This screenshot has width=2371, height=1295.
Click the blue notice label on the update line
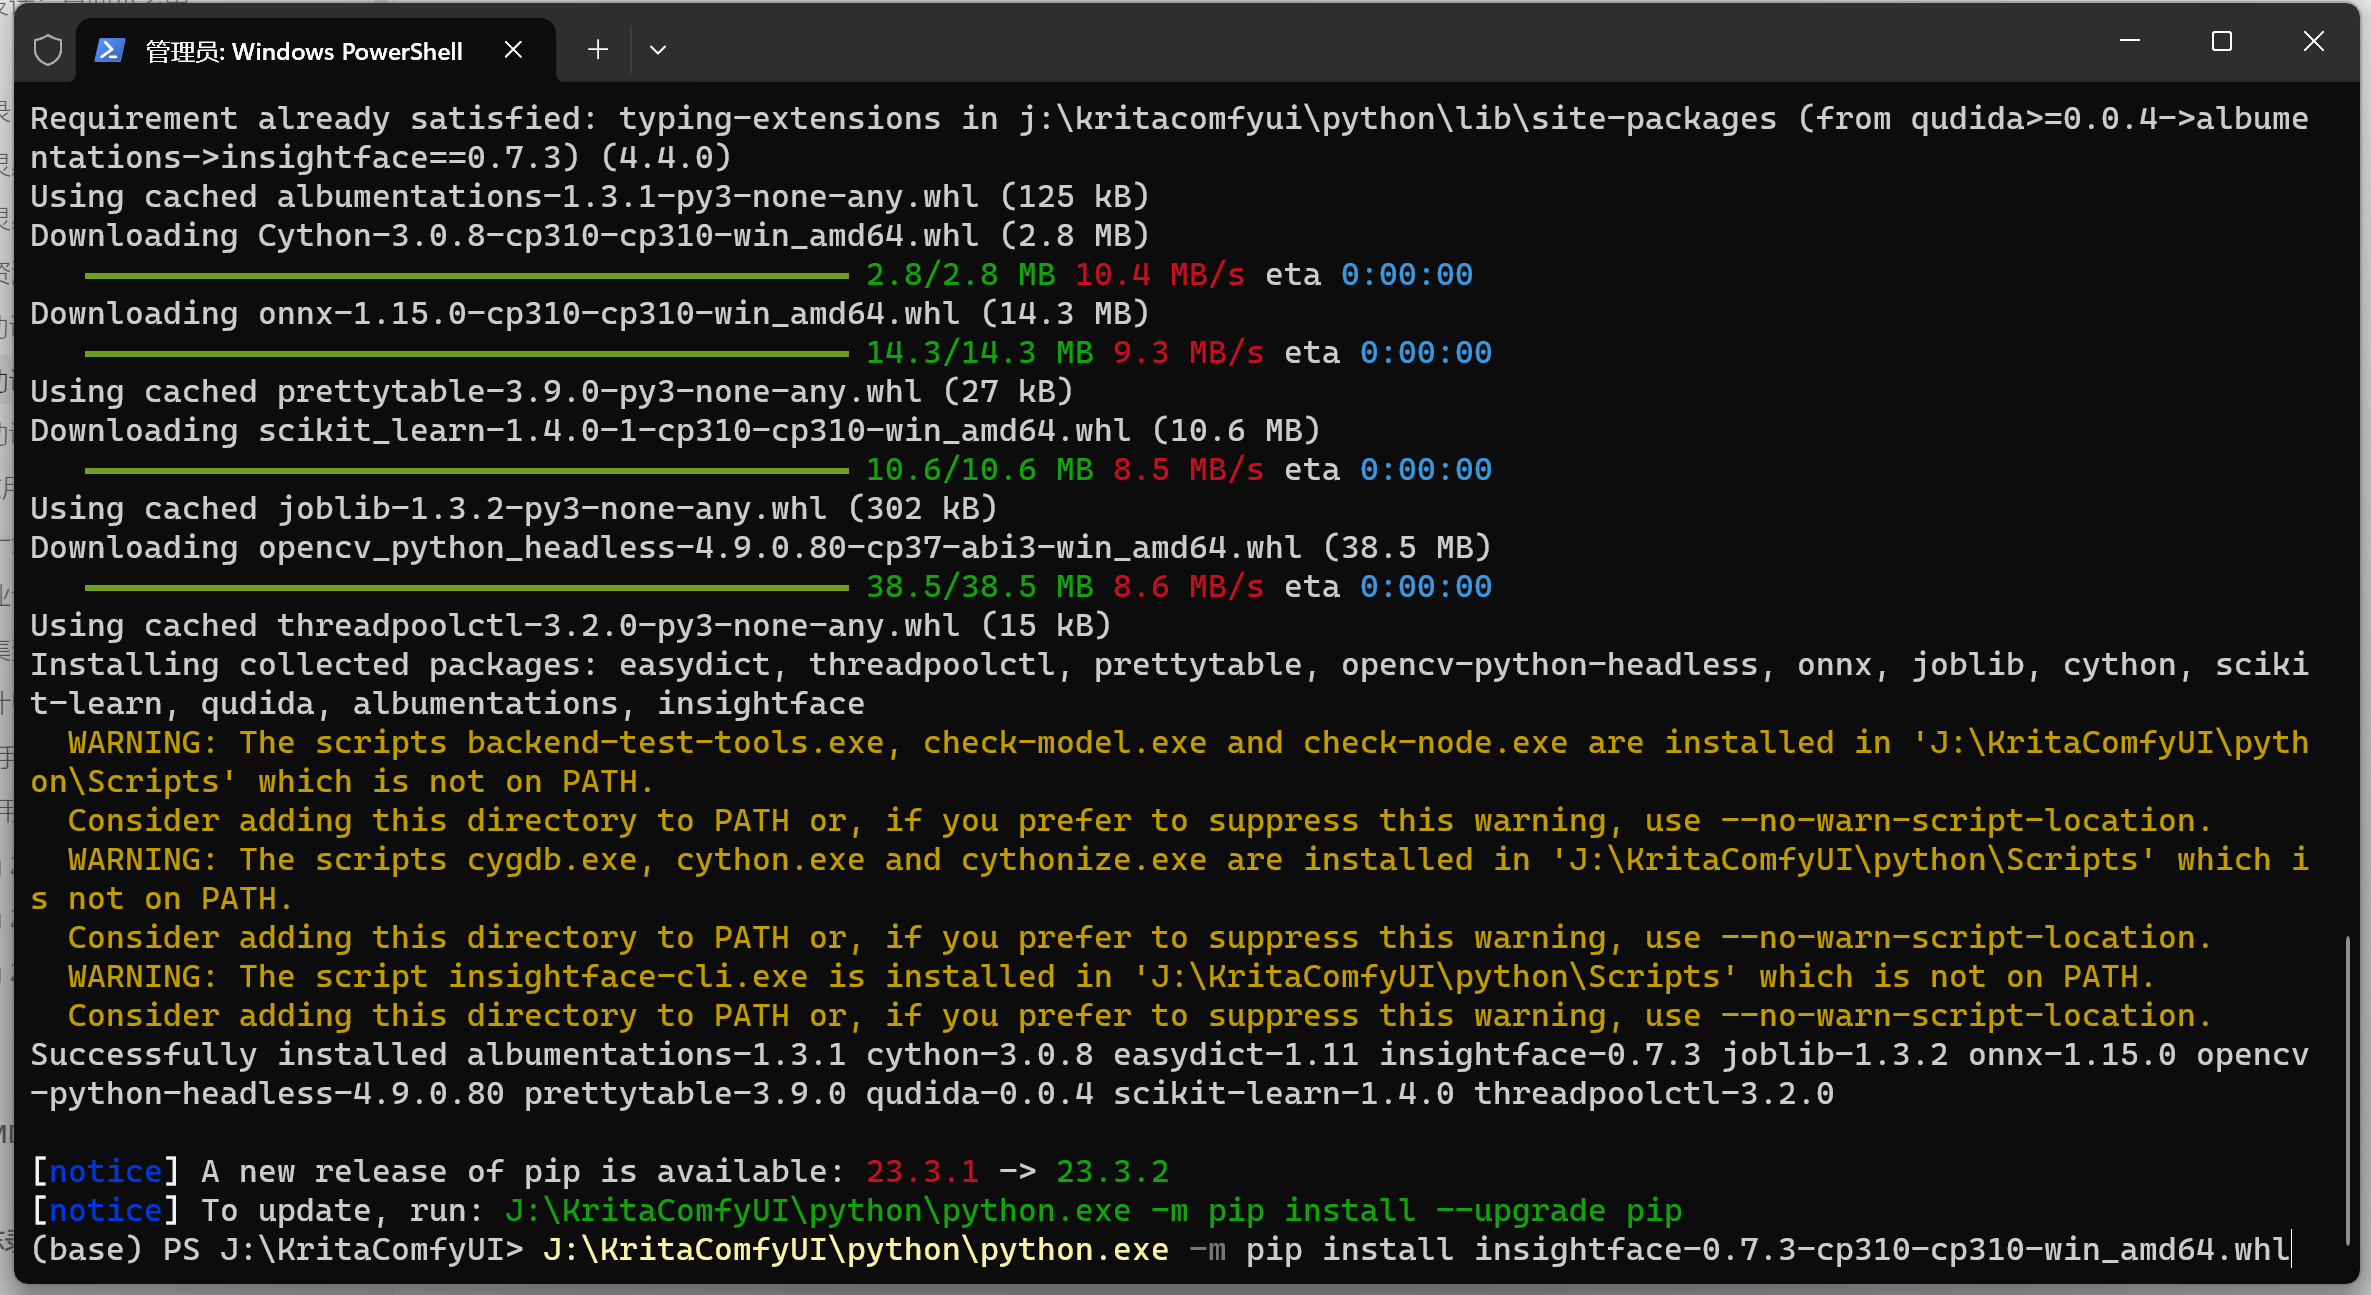pyautogui.click(x=106, y=1211)
